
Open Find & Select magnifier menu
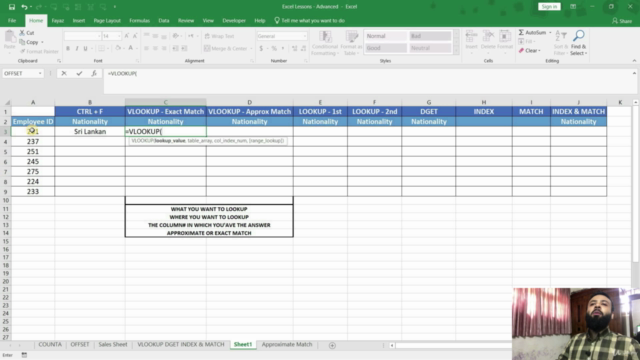(578, 43)
